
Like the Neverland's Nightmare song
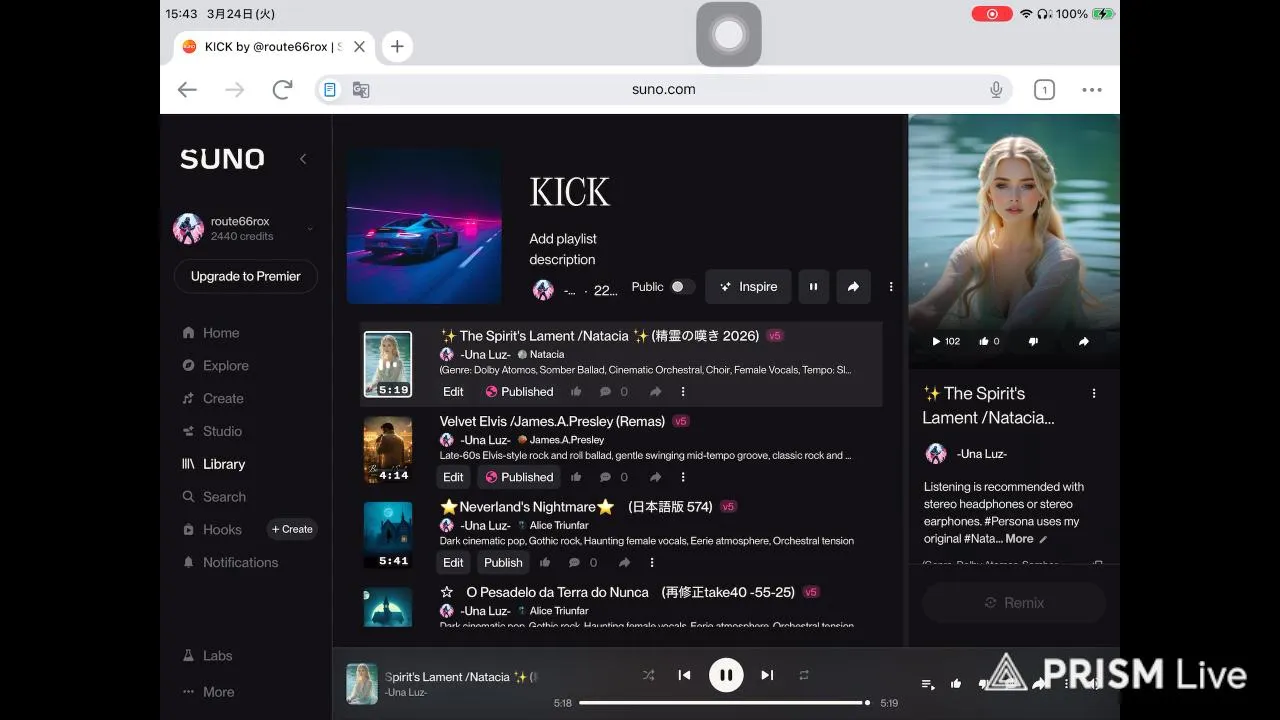click(545, 563)
